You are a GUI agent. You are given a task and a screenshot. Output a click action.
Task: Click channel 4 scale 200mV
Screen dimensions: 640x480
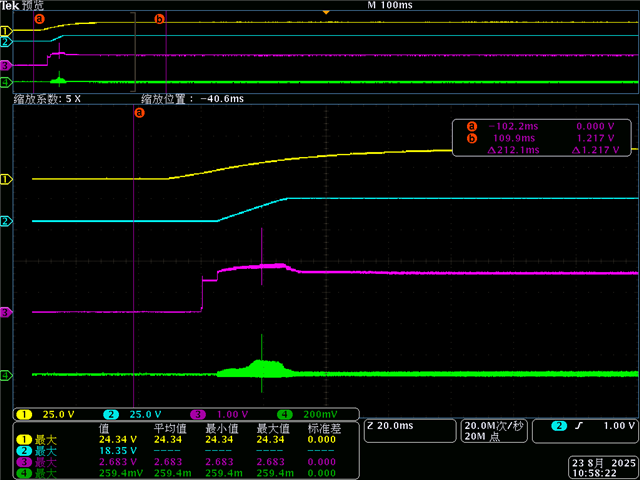[320, 415]
